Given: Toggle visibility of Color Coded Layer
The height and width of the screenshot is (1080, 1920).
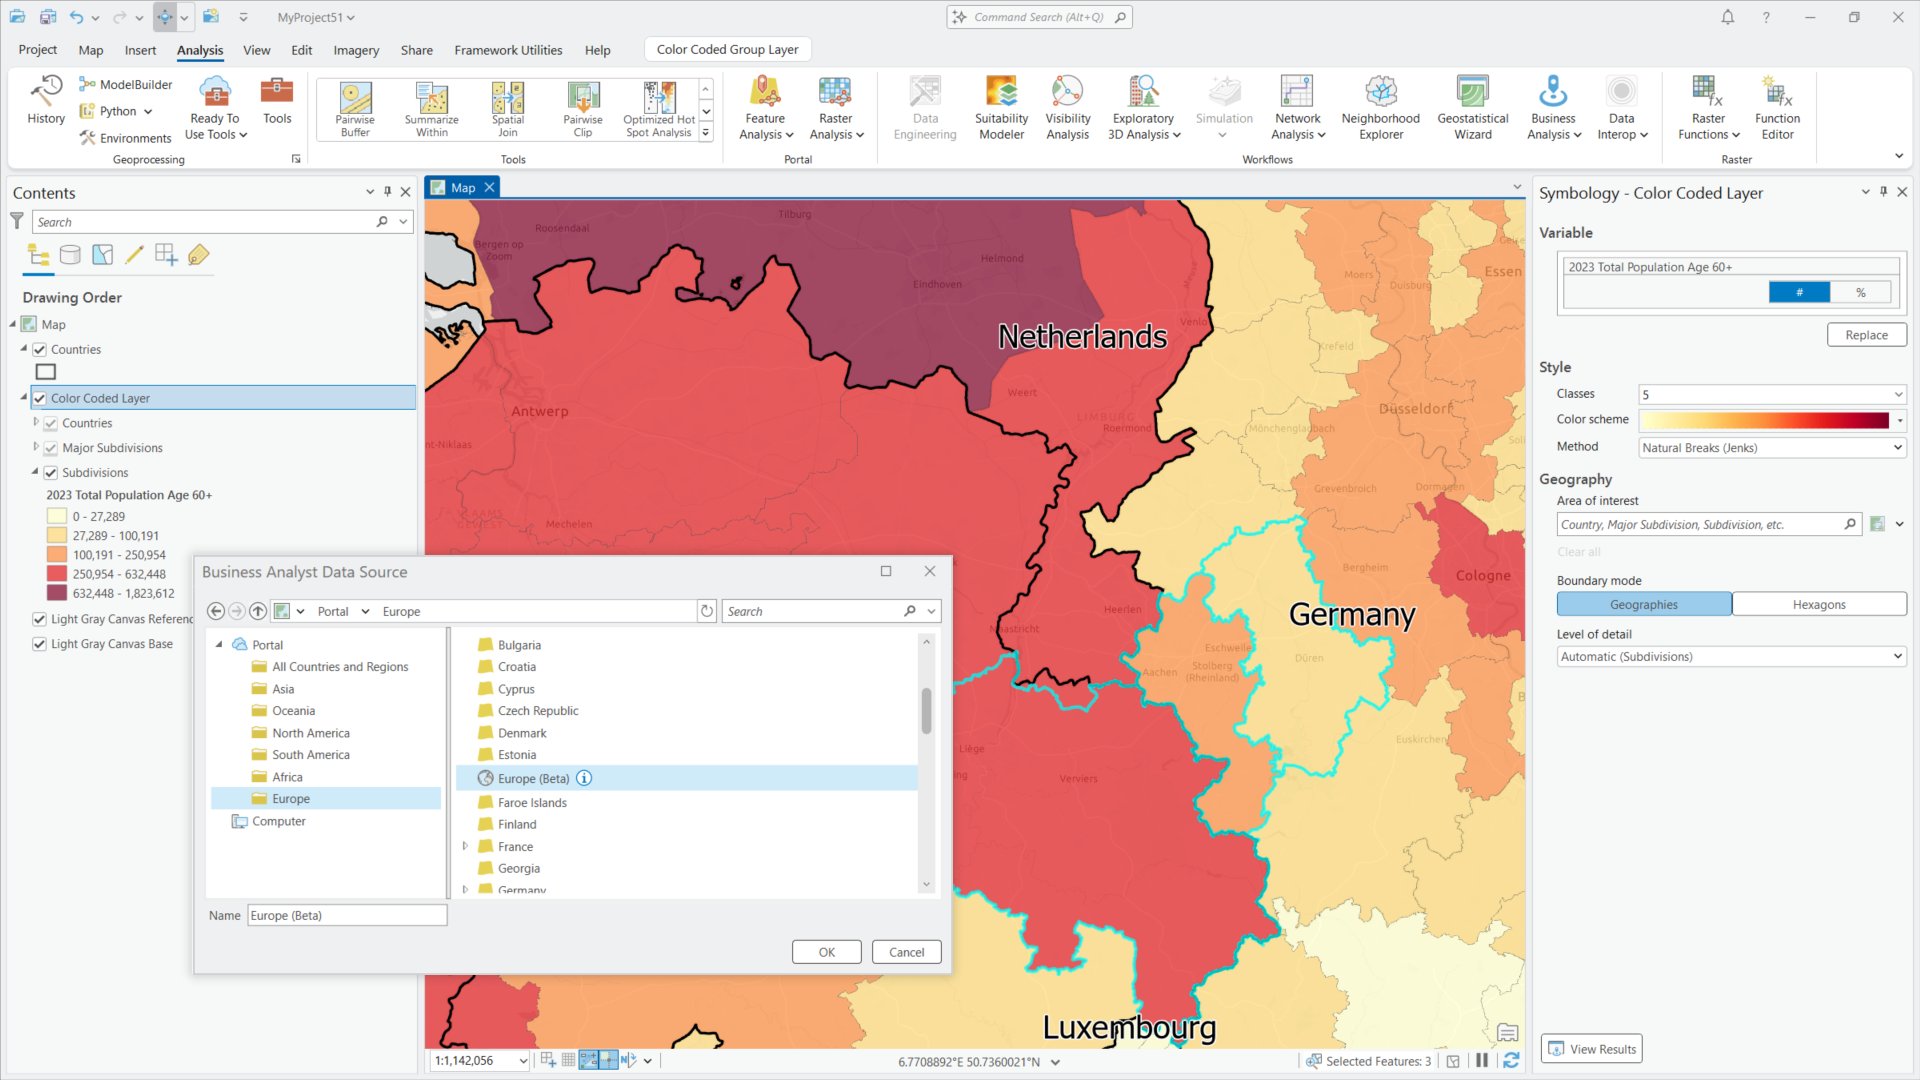Looking at the screenshot, I should tap(40, 397).
